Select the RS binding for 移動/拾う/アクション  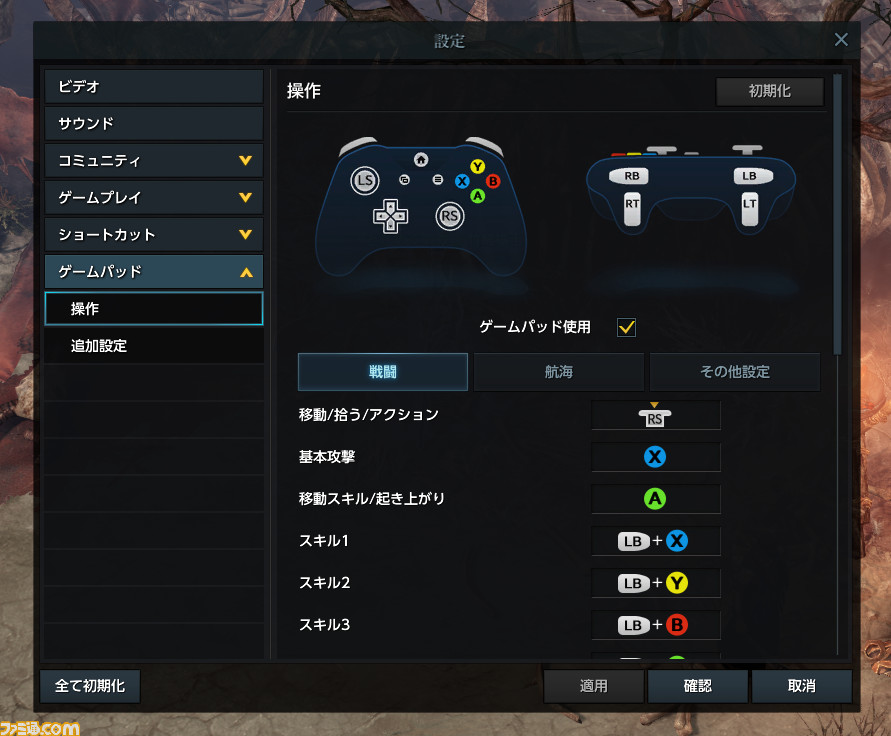tap(656, 415)
